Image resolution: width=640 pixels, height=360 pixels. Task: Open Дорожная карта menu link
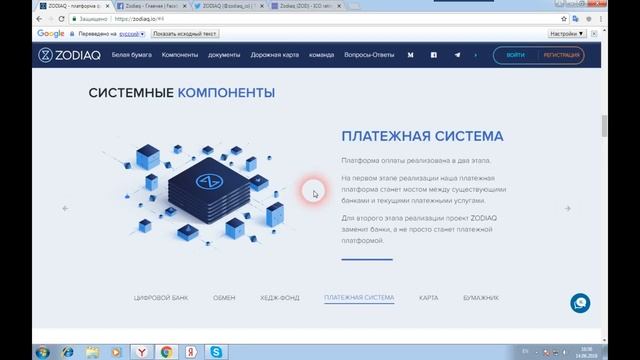tap(275, 55)
